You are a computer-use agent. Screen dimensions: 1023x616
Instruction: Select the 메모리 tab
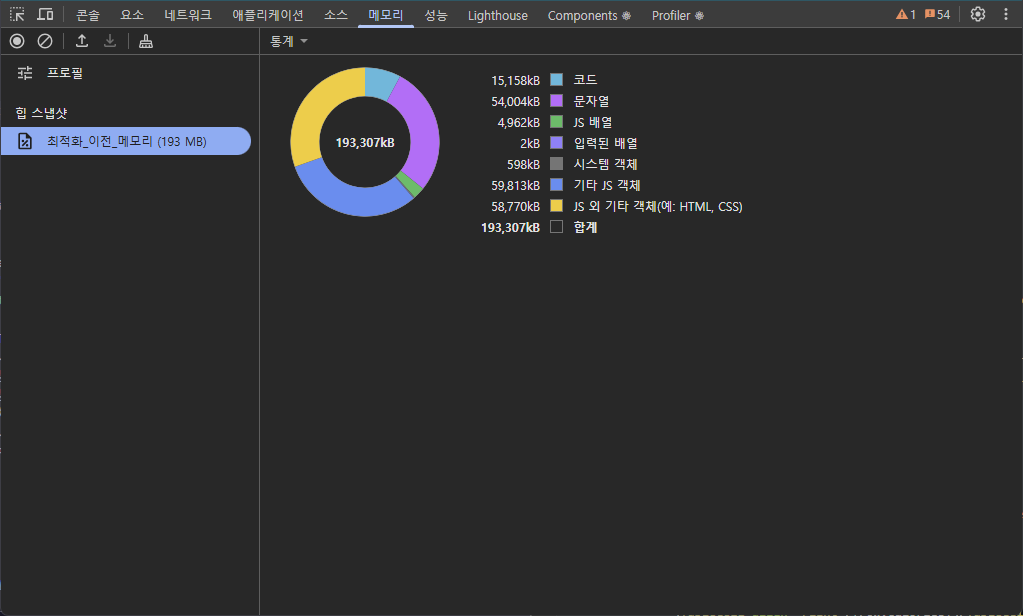(386, 15)
